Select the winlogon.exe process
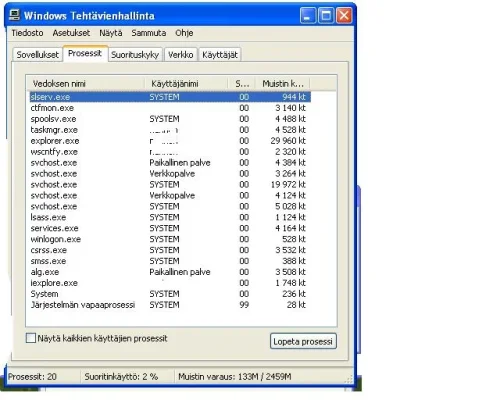The width and height of the screenshot is (500, 400). coord(170,239)
